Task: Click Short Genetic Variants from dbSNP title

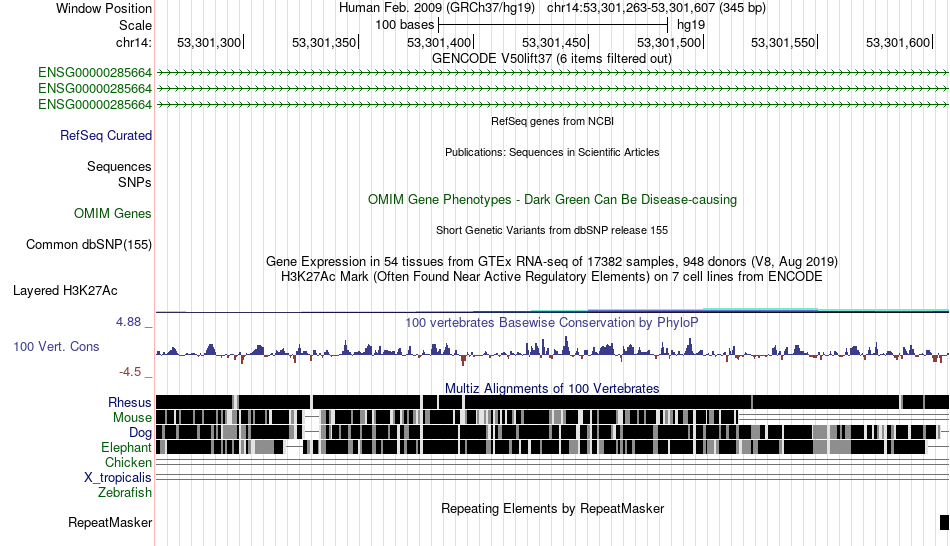Action: [552, 230]
